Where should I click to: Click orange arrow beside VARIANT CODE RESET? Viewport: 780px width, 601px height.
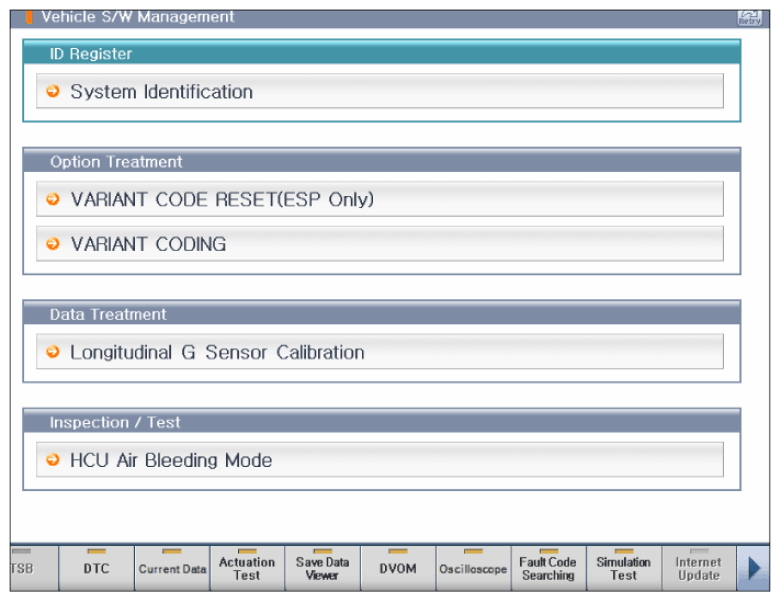click(x=53, y=199)
